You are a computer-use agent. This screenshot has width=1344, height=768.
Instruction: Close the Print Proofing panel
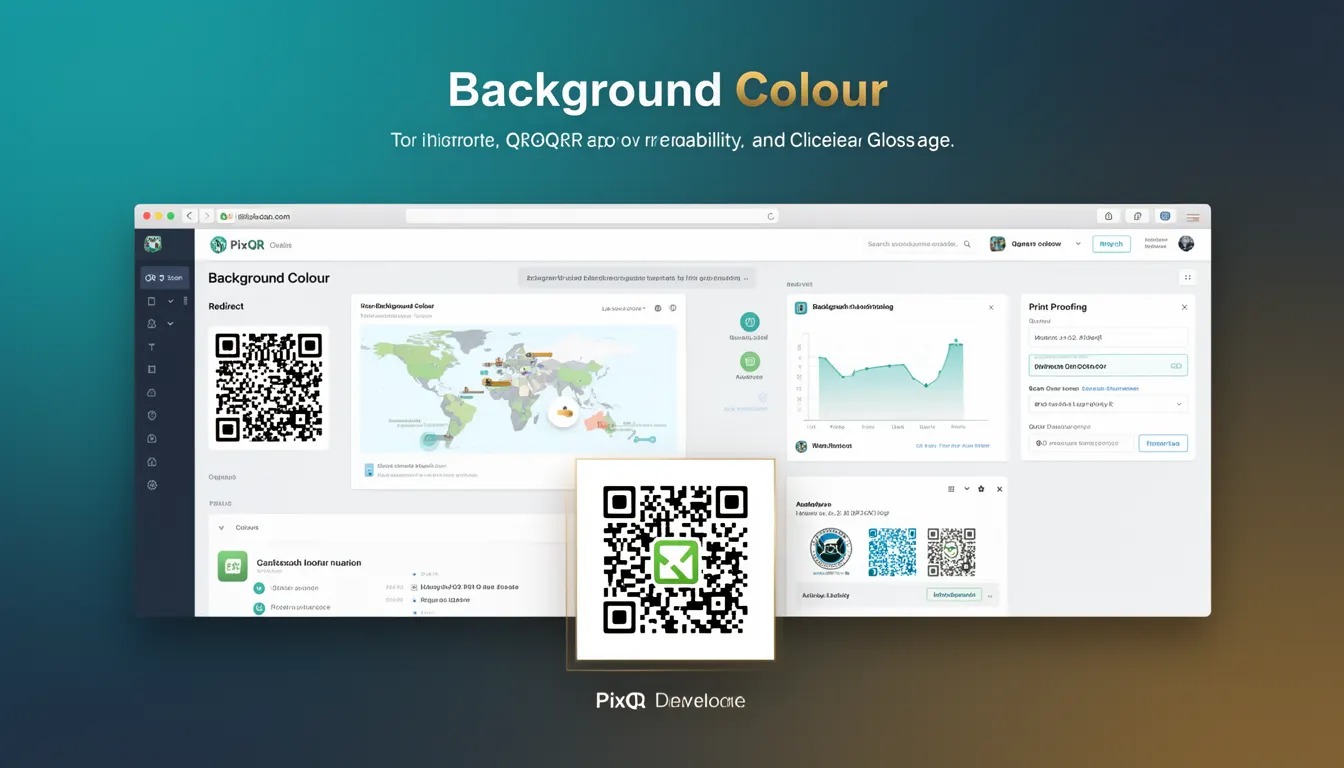point(1185,307)
